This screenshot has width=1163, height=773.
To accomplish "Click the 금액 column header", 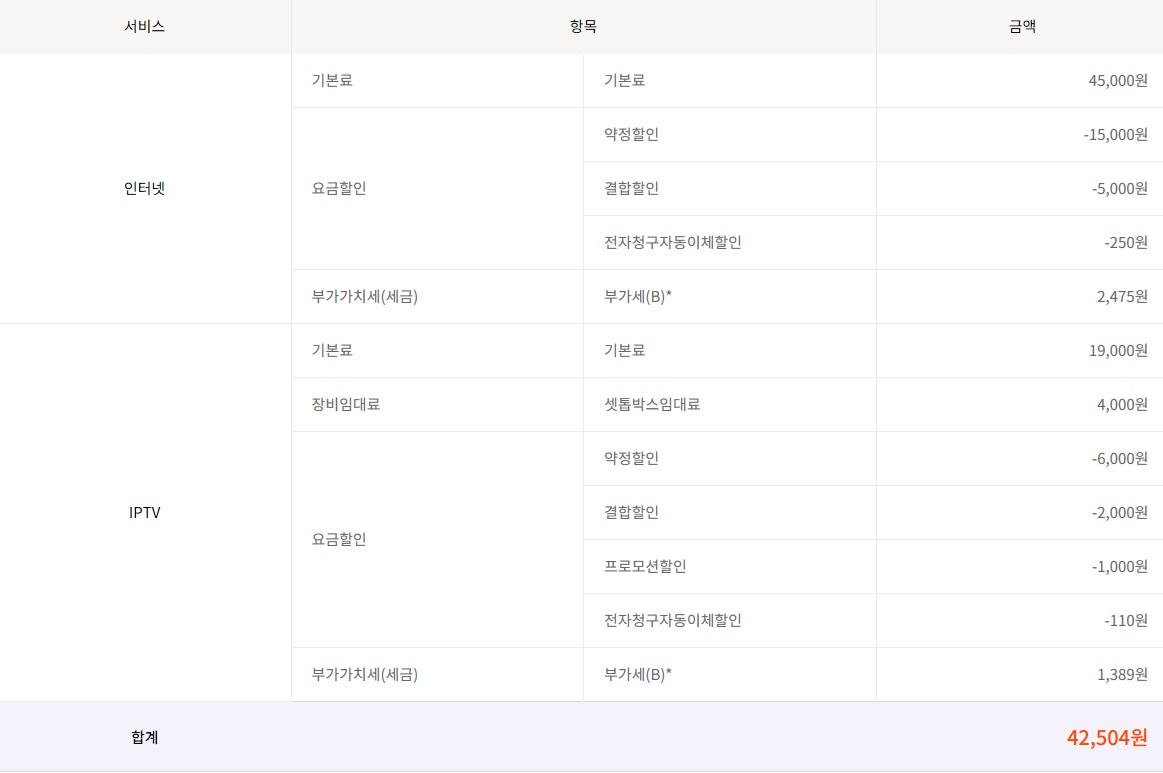I will [1021, 27].
